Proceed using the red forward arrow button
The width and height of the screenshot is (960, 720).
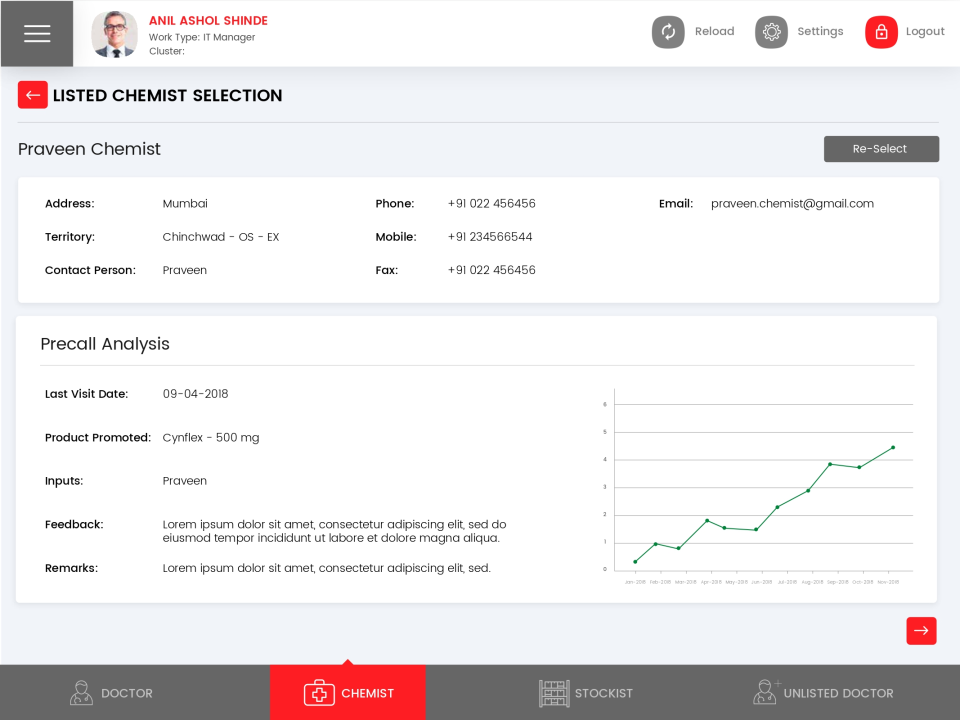pyautogui.click(x=921, y=631)
